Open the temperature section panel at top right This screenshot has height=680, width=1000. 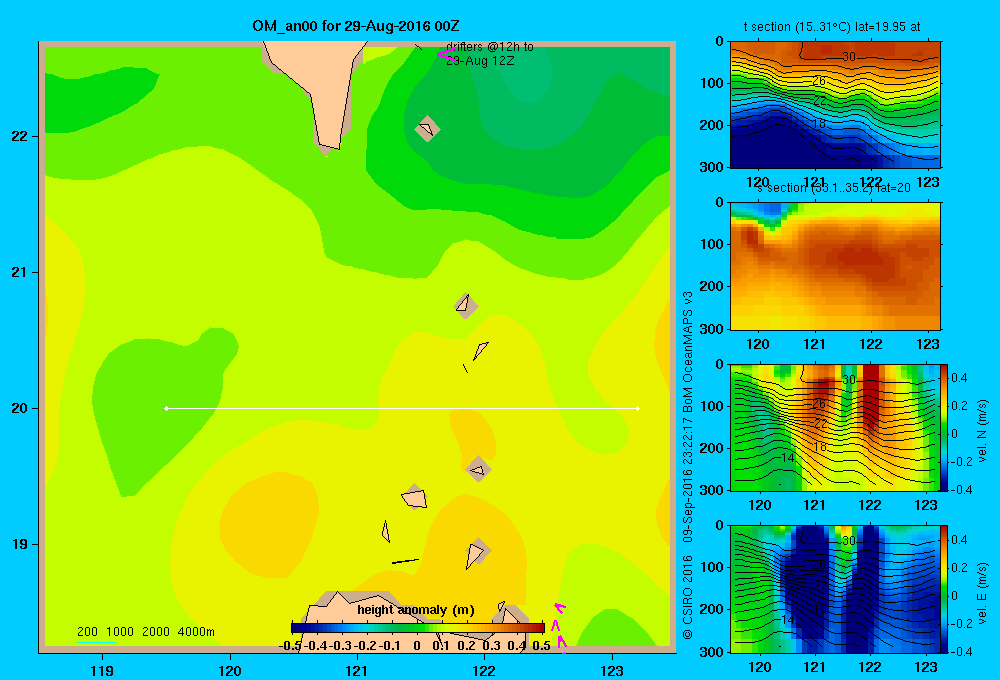coord(835,105)
